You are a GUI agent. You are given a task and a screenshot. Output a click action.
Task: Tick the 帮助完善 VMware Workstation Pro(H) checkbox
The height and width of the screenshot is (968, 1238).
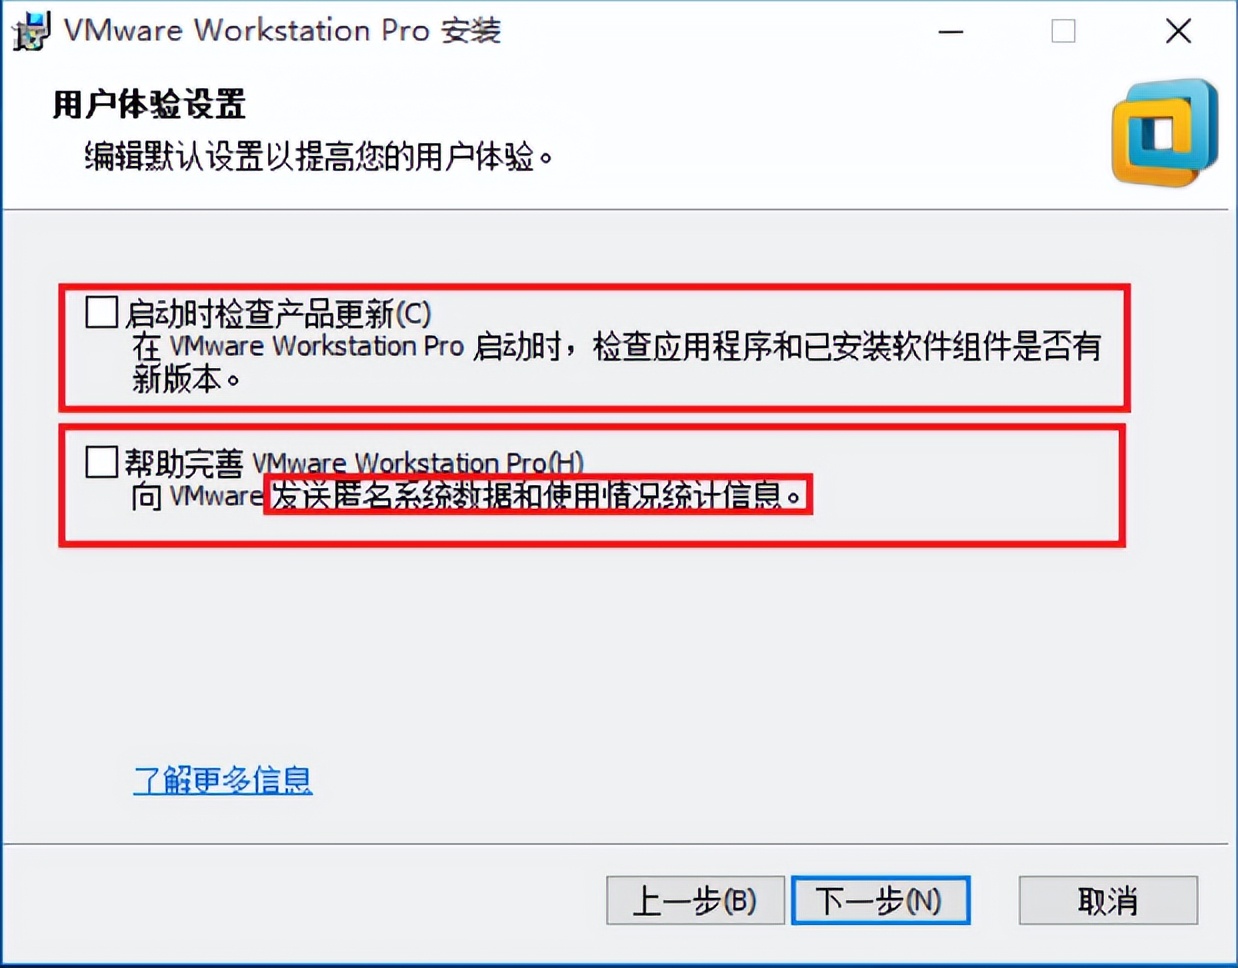pos(101,461)
